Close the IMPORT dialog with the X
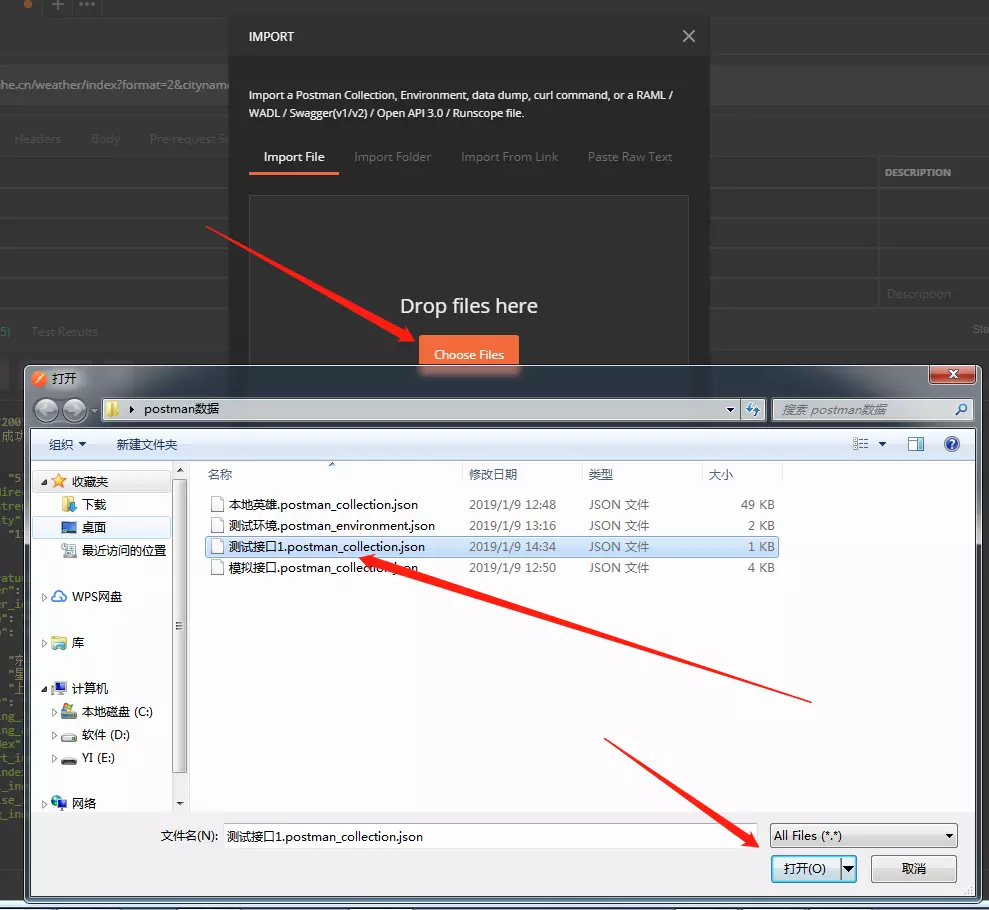This screenshot has width=989, height=910. (x=689, y=37)
